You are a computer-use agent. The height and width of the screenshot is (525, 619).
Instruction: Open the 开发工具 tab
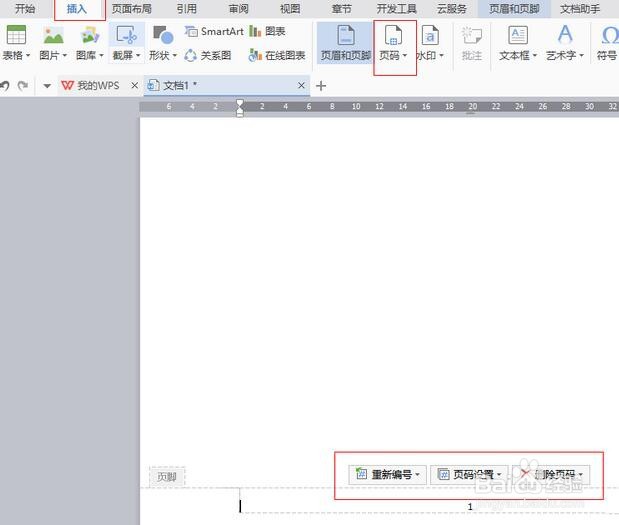click(396, 9)
